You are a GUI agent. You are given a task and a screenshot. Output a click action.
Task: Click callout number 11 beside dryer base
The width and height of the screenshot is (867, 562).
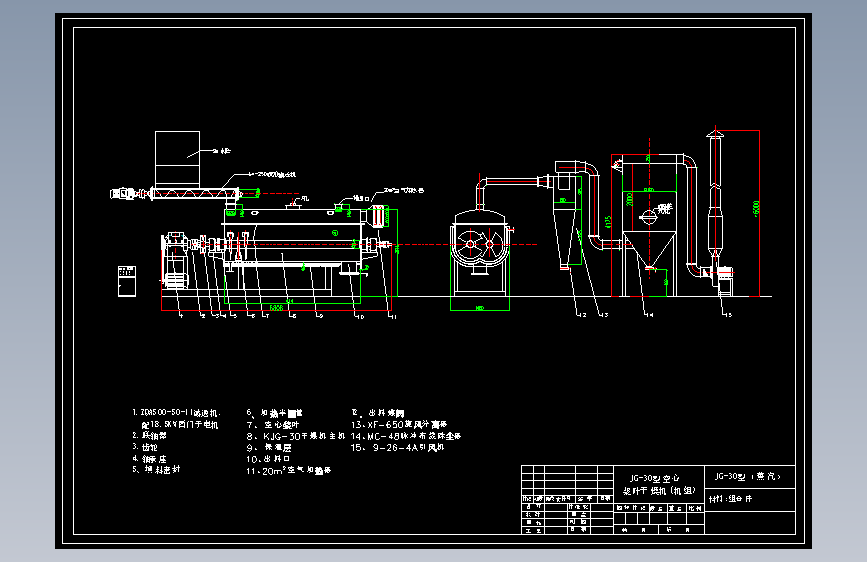click(393, 316)
